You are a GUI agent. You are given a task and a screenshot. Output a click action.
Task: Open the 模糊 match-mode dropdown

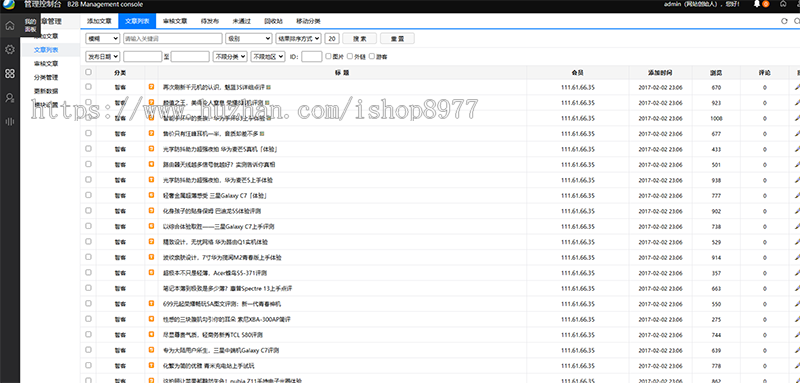click(103, 38)
